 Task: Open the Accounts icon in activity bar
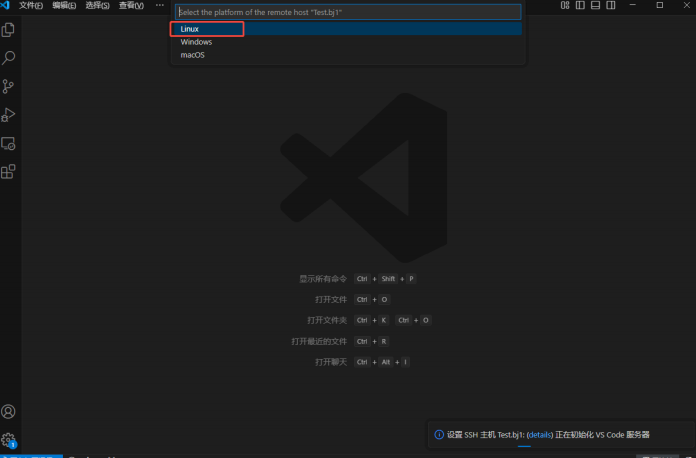[8, 412]
